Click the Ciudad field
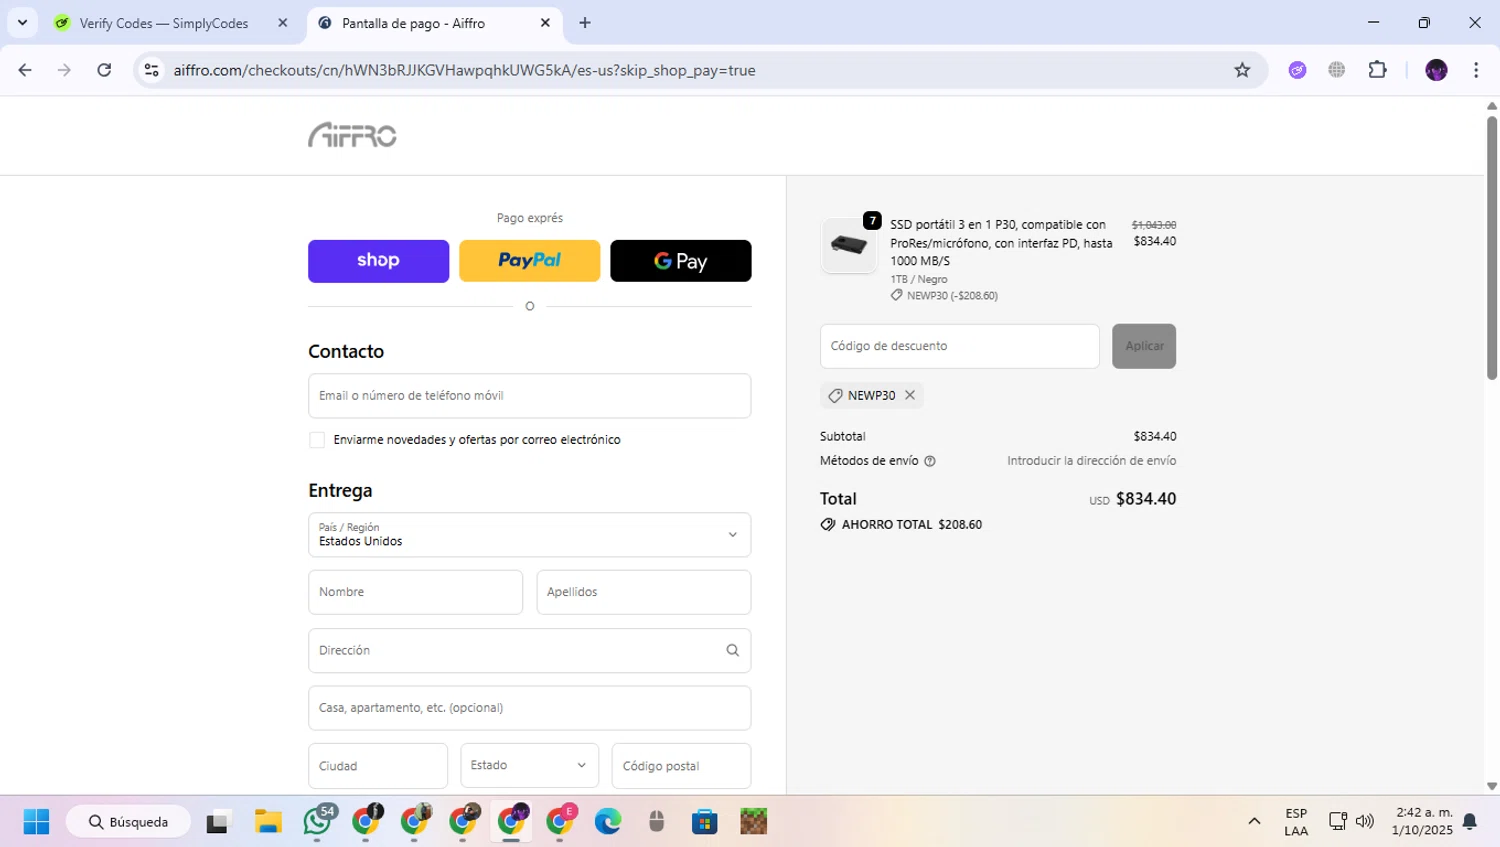 click(378, 766)
